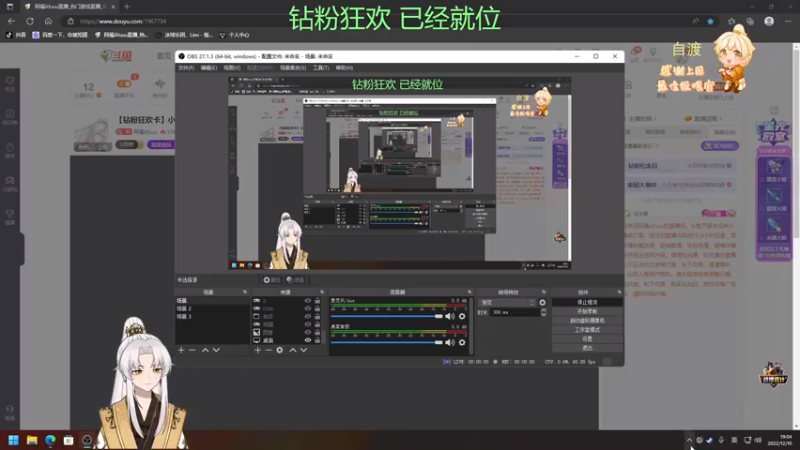Toggle visibility of the 图像 source

pos(308,332)
